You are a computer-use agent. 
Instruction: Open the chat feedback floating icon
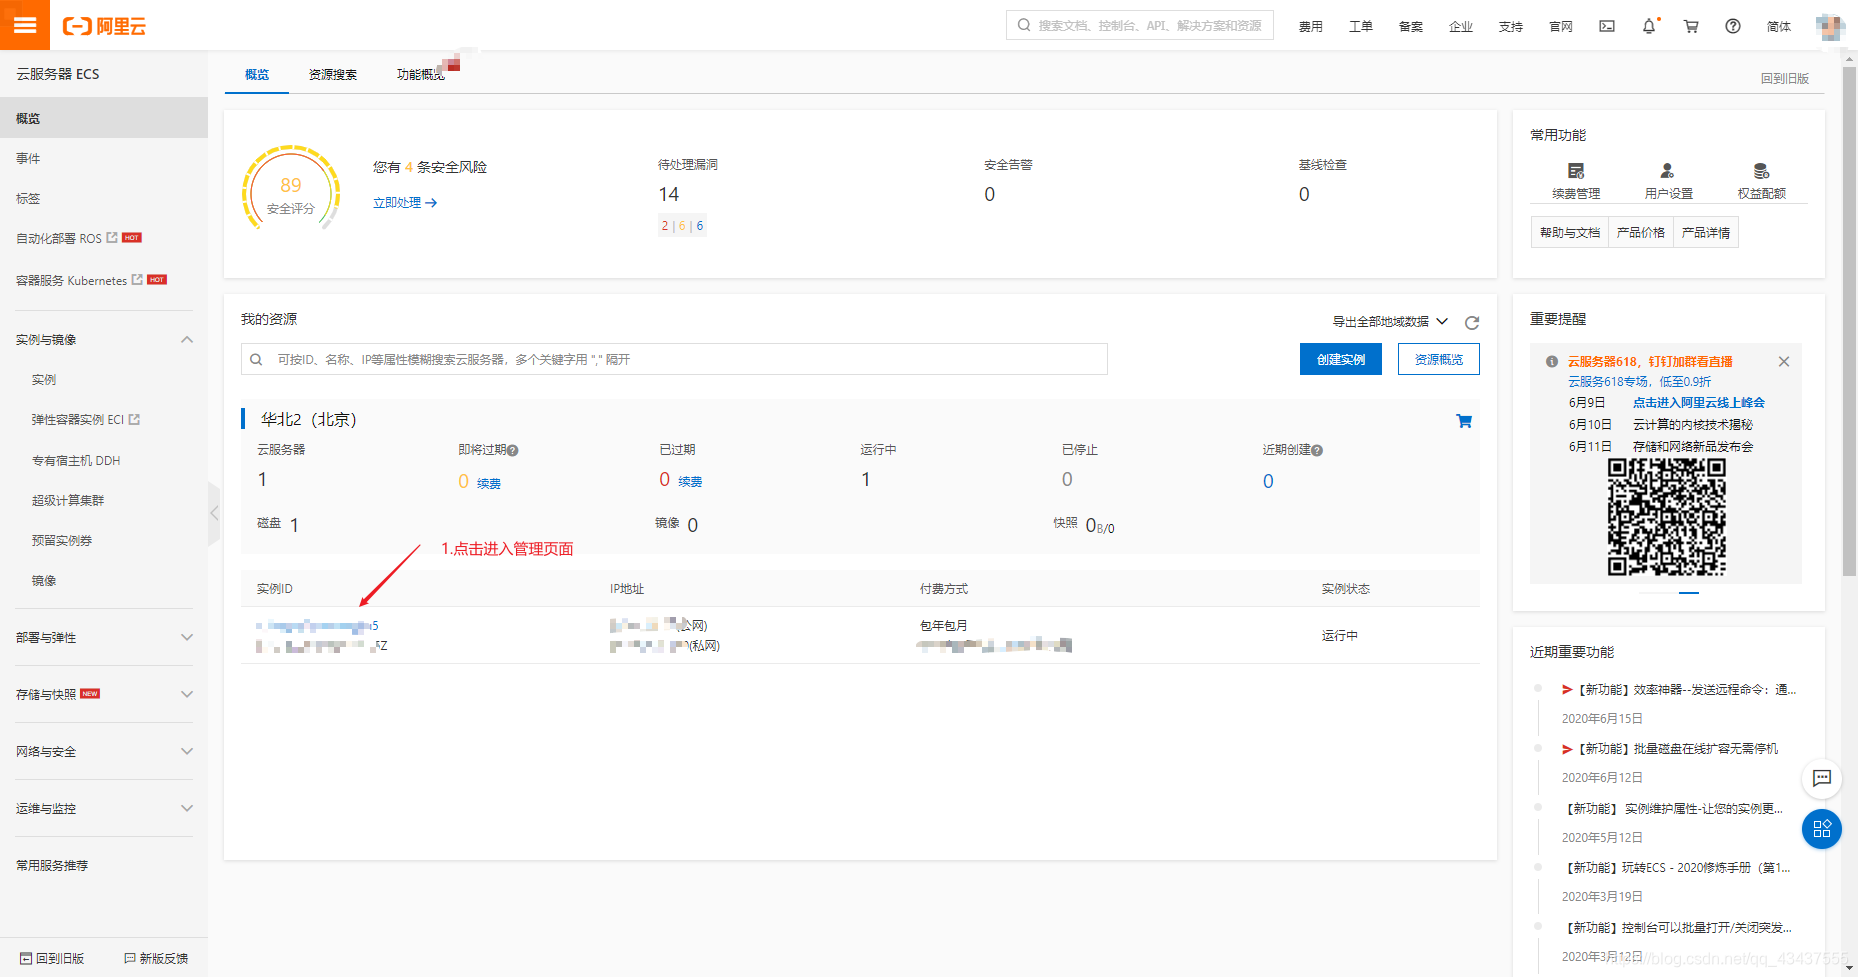pos(1822,778)
